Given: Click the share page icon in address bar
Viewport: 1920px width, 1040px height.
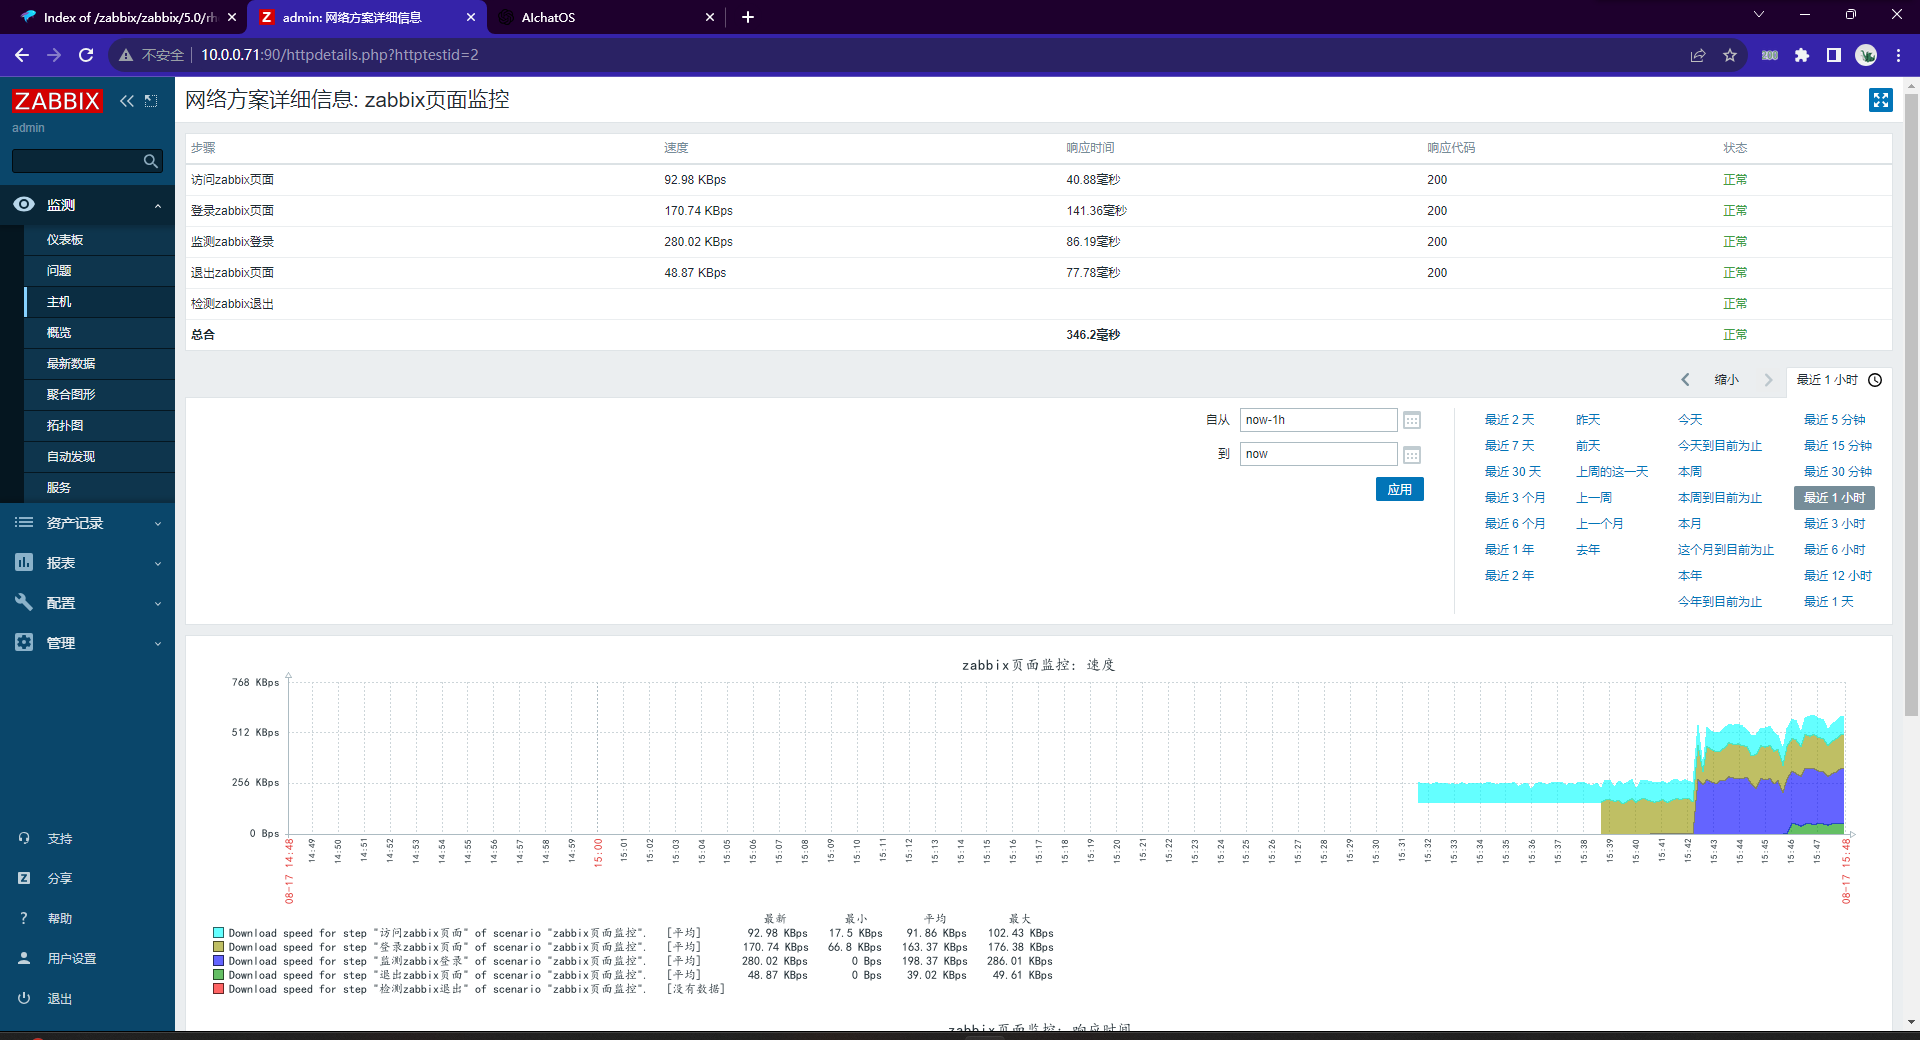Looking at the screenshot, I should pyautogui.click(x=1698, y=55).
